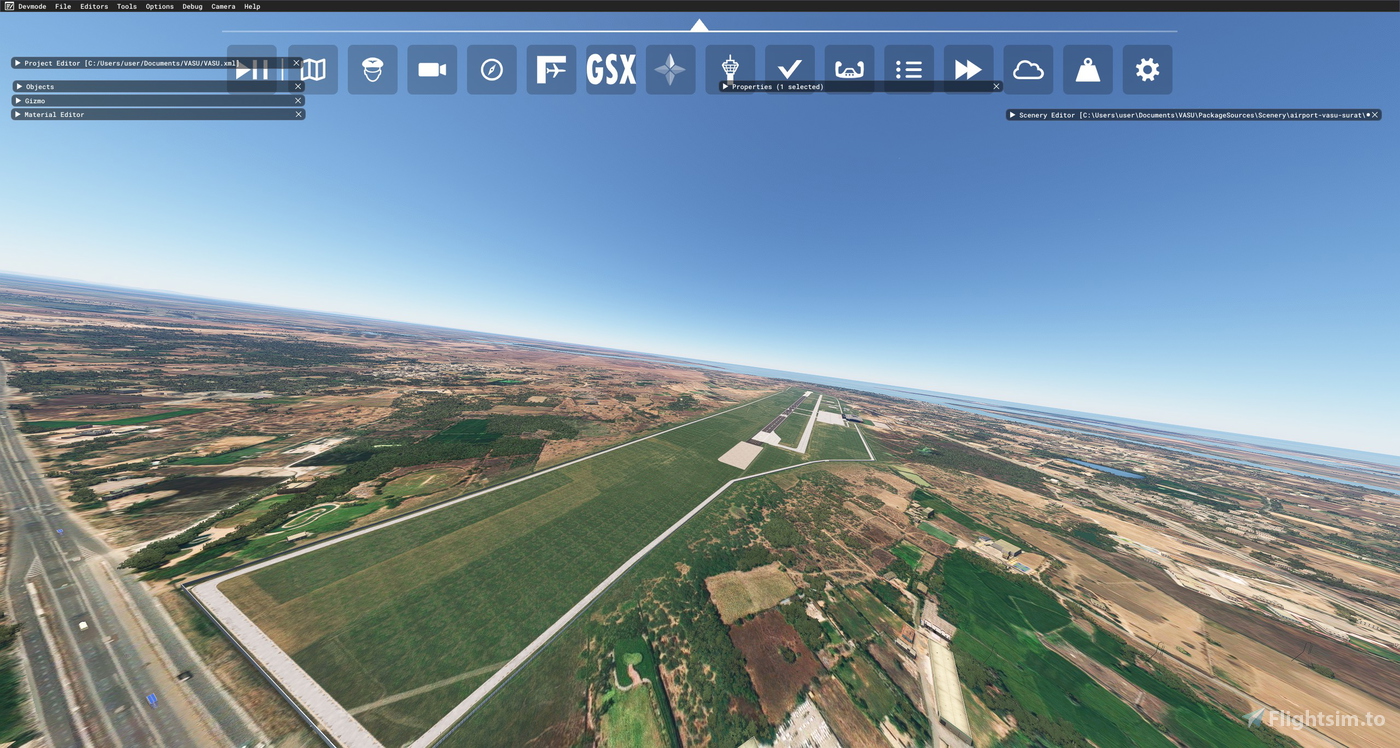Viewport: 1400px width, 748px height.
Task: Select the pilot avatar icon
Action: pyautogui.click(x=372, y=69)
